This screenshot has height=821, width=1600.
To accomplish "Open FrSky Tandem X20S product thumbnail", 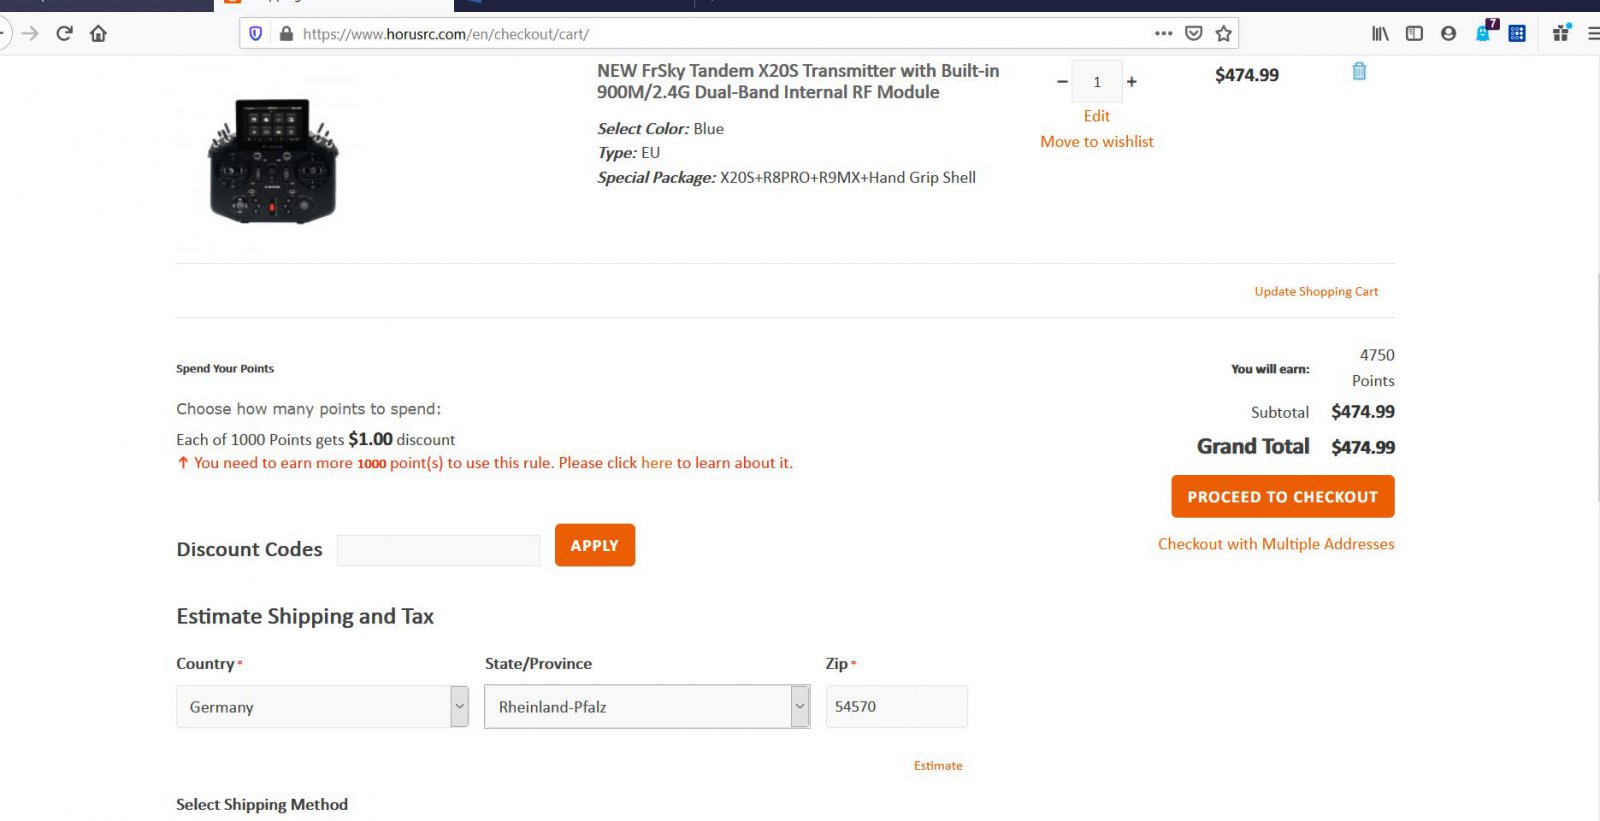I will [273, 160].
